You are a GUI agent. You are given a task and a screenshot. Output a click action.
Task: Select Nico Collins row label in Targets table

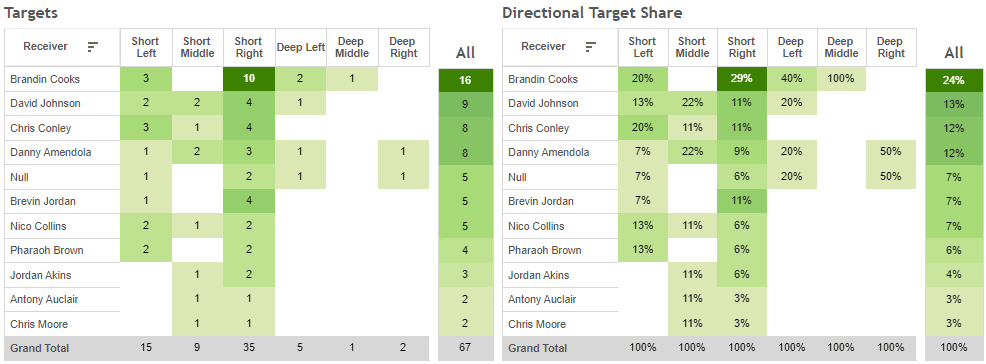[x=38, y=226]
